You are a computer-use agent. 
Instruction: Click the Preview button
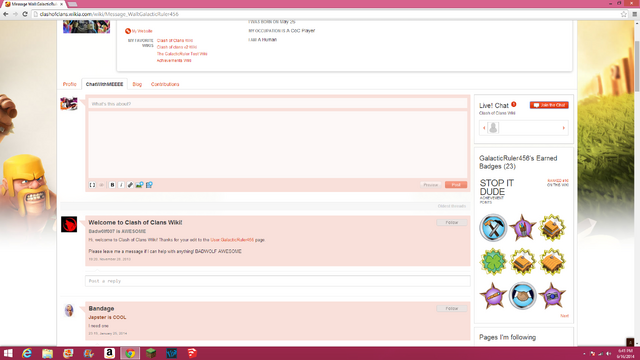pos(431,185)
